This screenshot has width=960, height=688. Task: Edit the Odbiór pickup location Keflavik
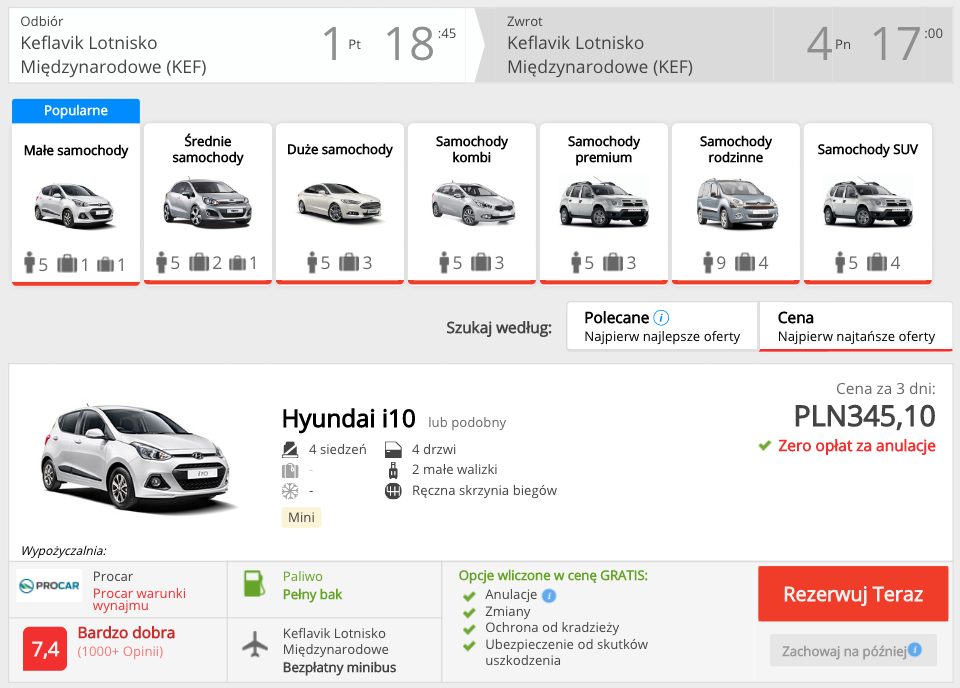(113, 54)
